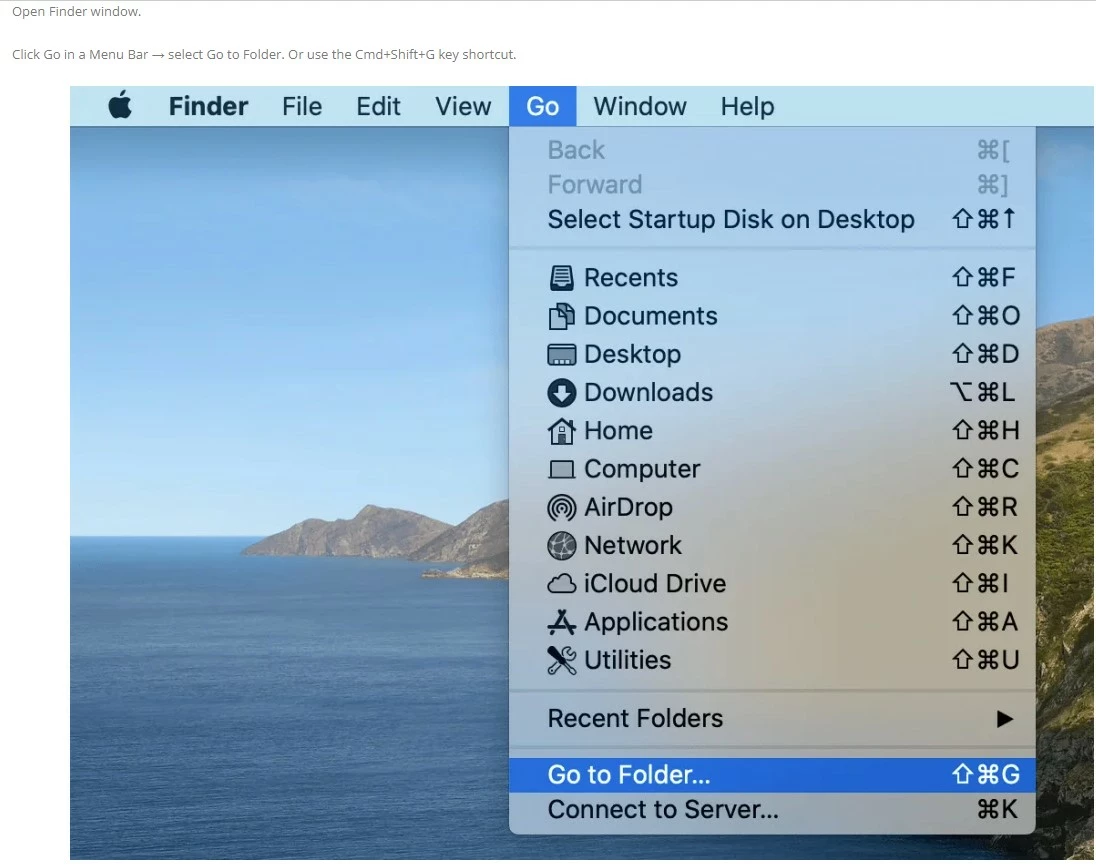Select the AirDrop menu label
The height and width of the screenshot is (868, 1096).
pos(628,507)
